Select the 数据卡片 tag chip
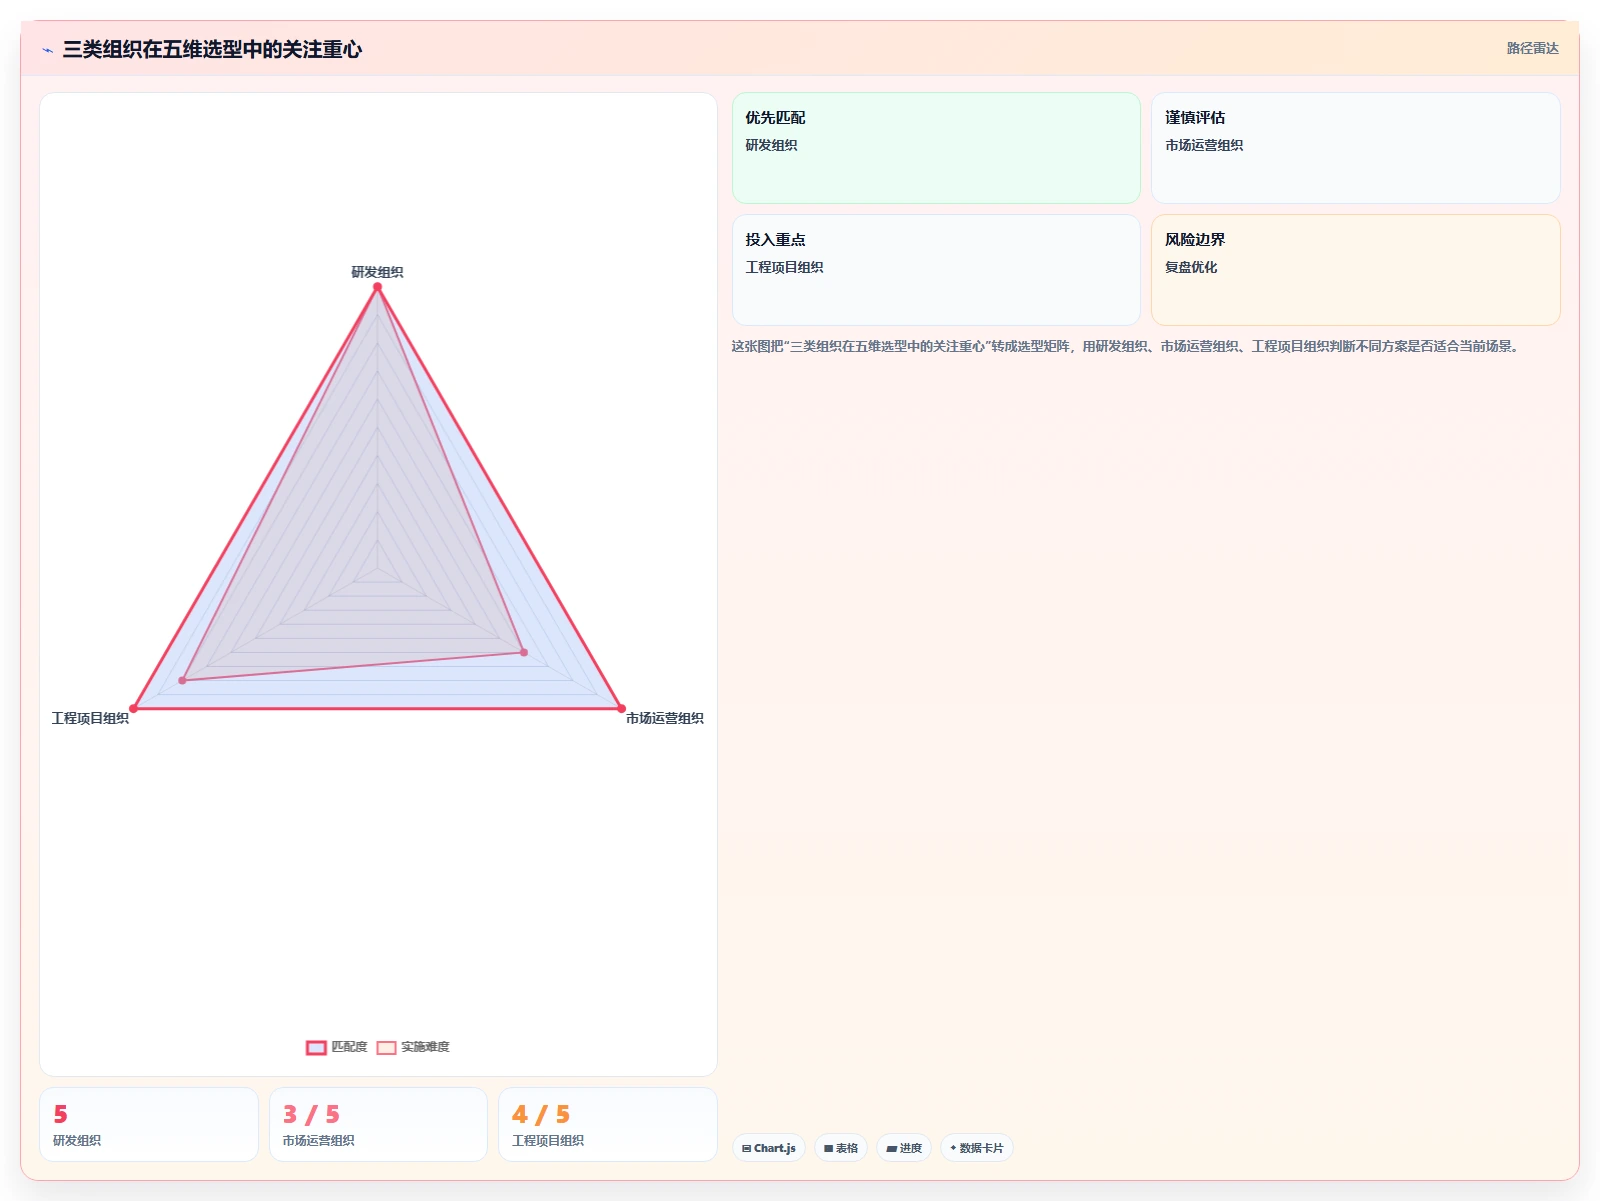 point(977,1148)
